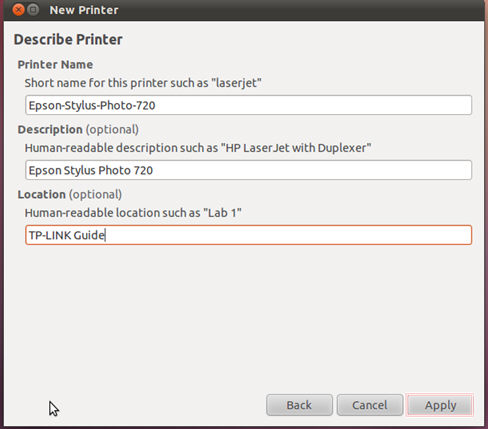Minimize the New Printer window
488x429 pixels.
(x=33, y=10)
